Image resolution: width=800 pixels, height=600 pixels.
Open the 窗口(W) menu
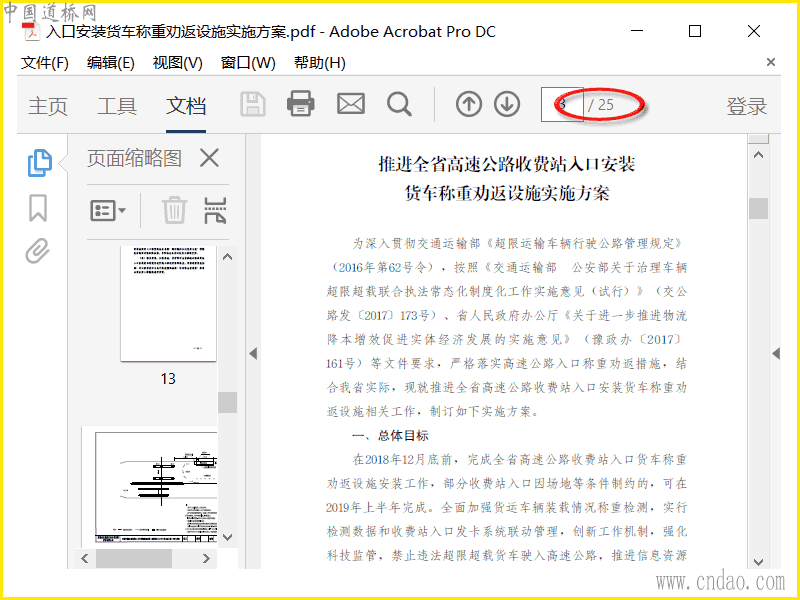pyautogui.click(x=248, y=63)
